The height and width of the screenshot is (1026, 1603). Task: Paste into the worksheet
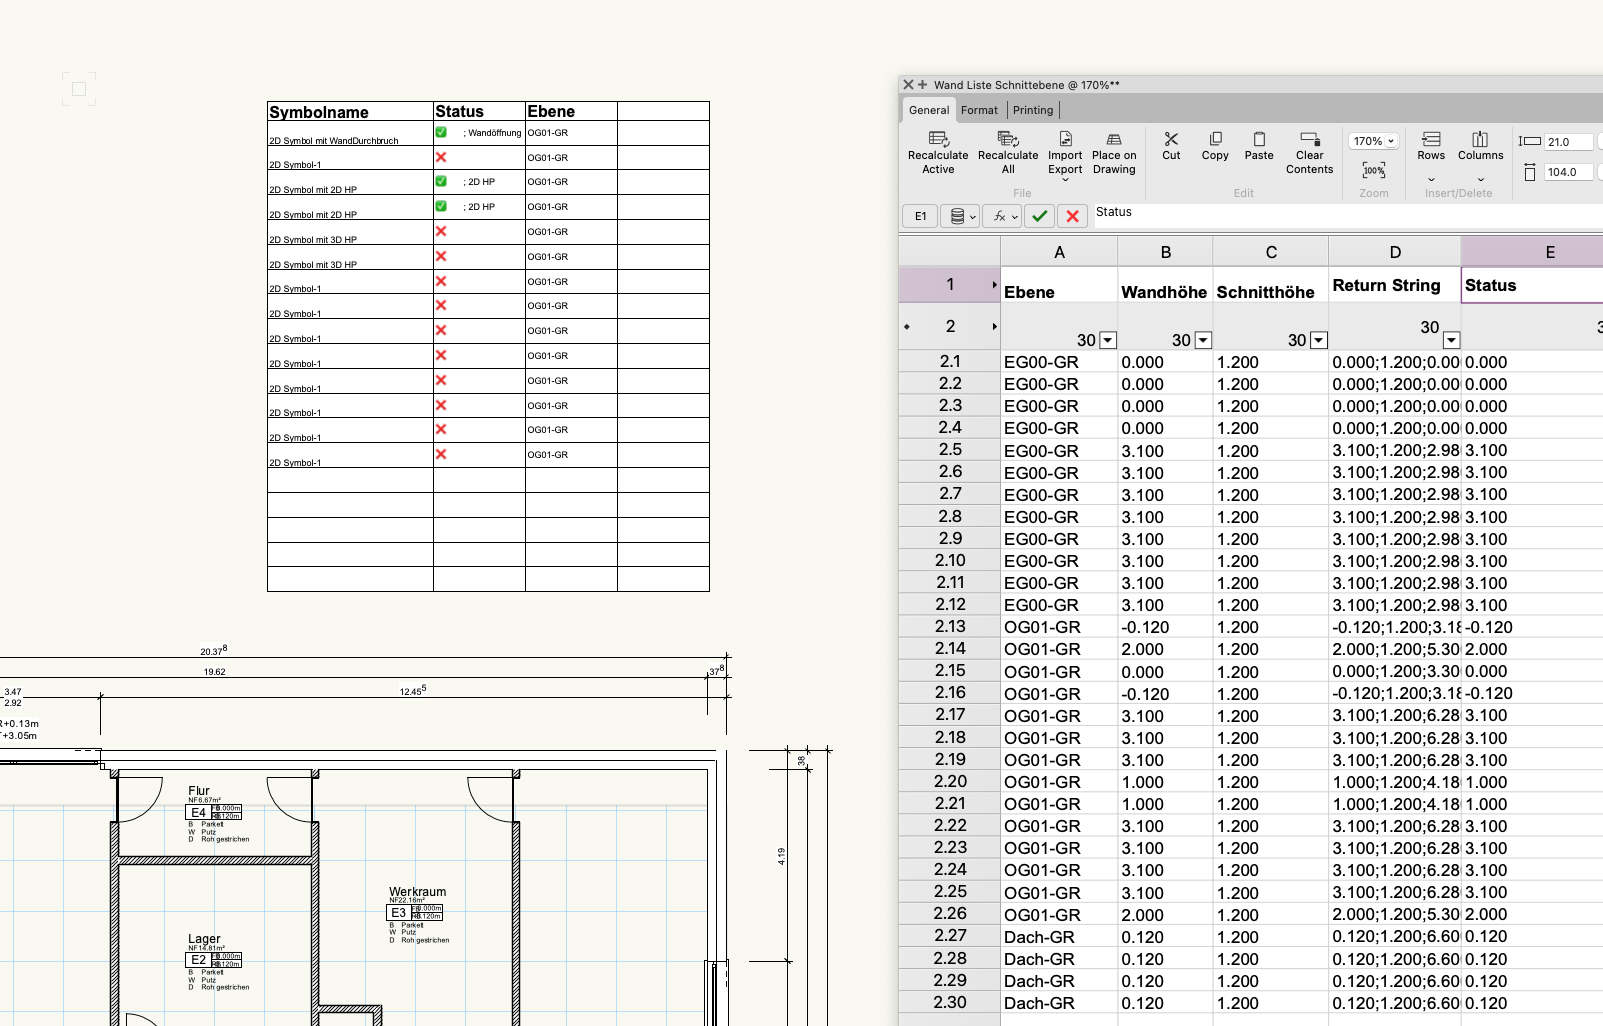1259,140
